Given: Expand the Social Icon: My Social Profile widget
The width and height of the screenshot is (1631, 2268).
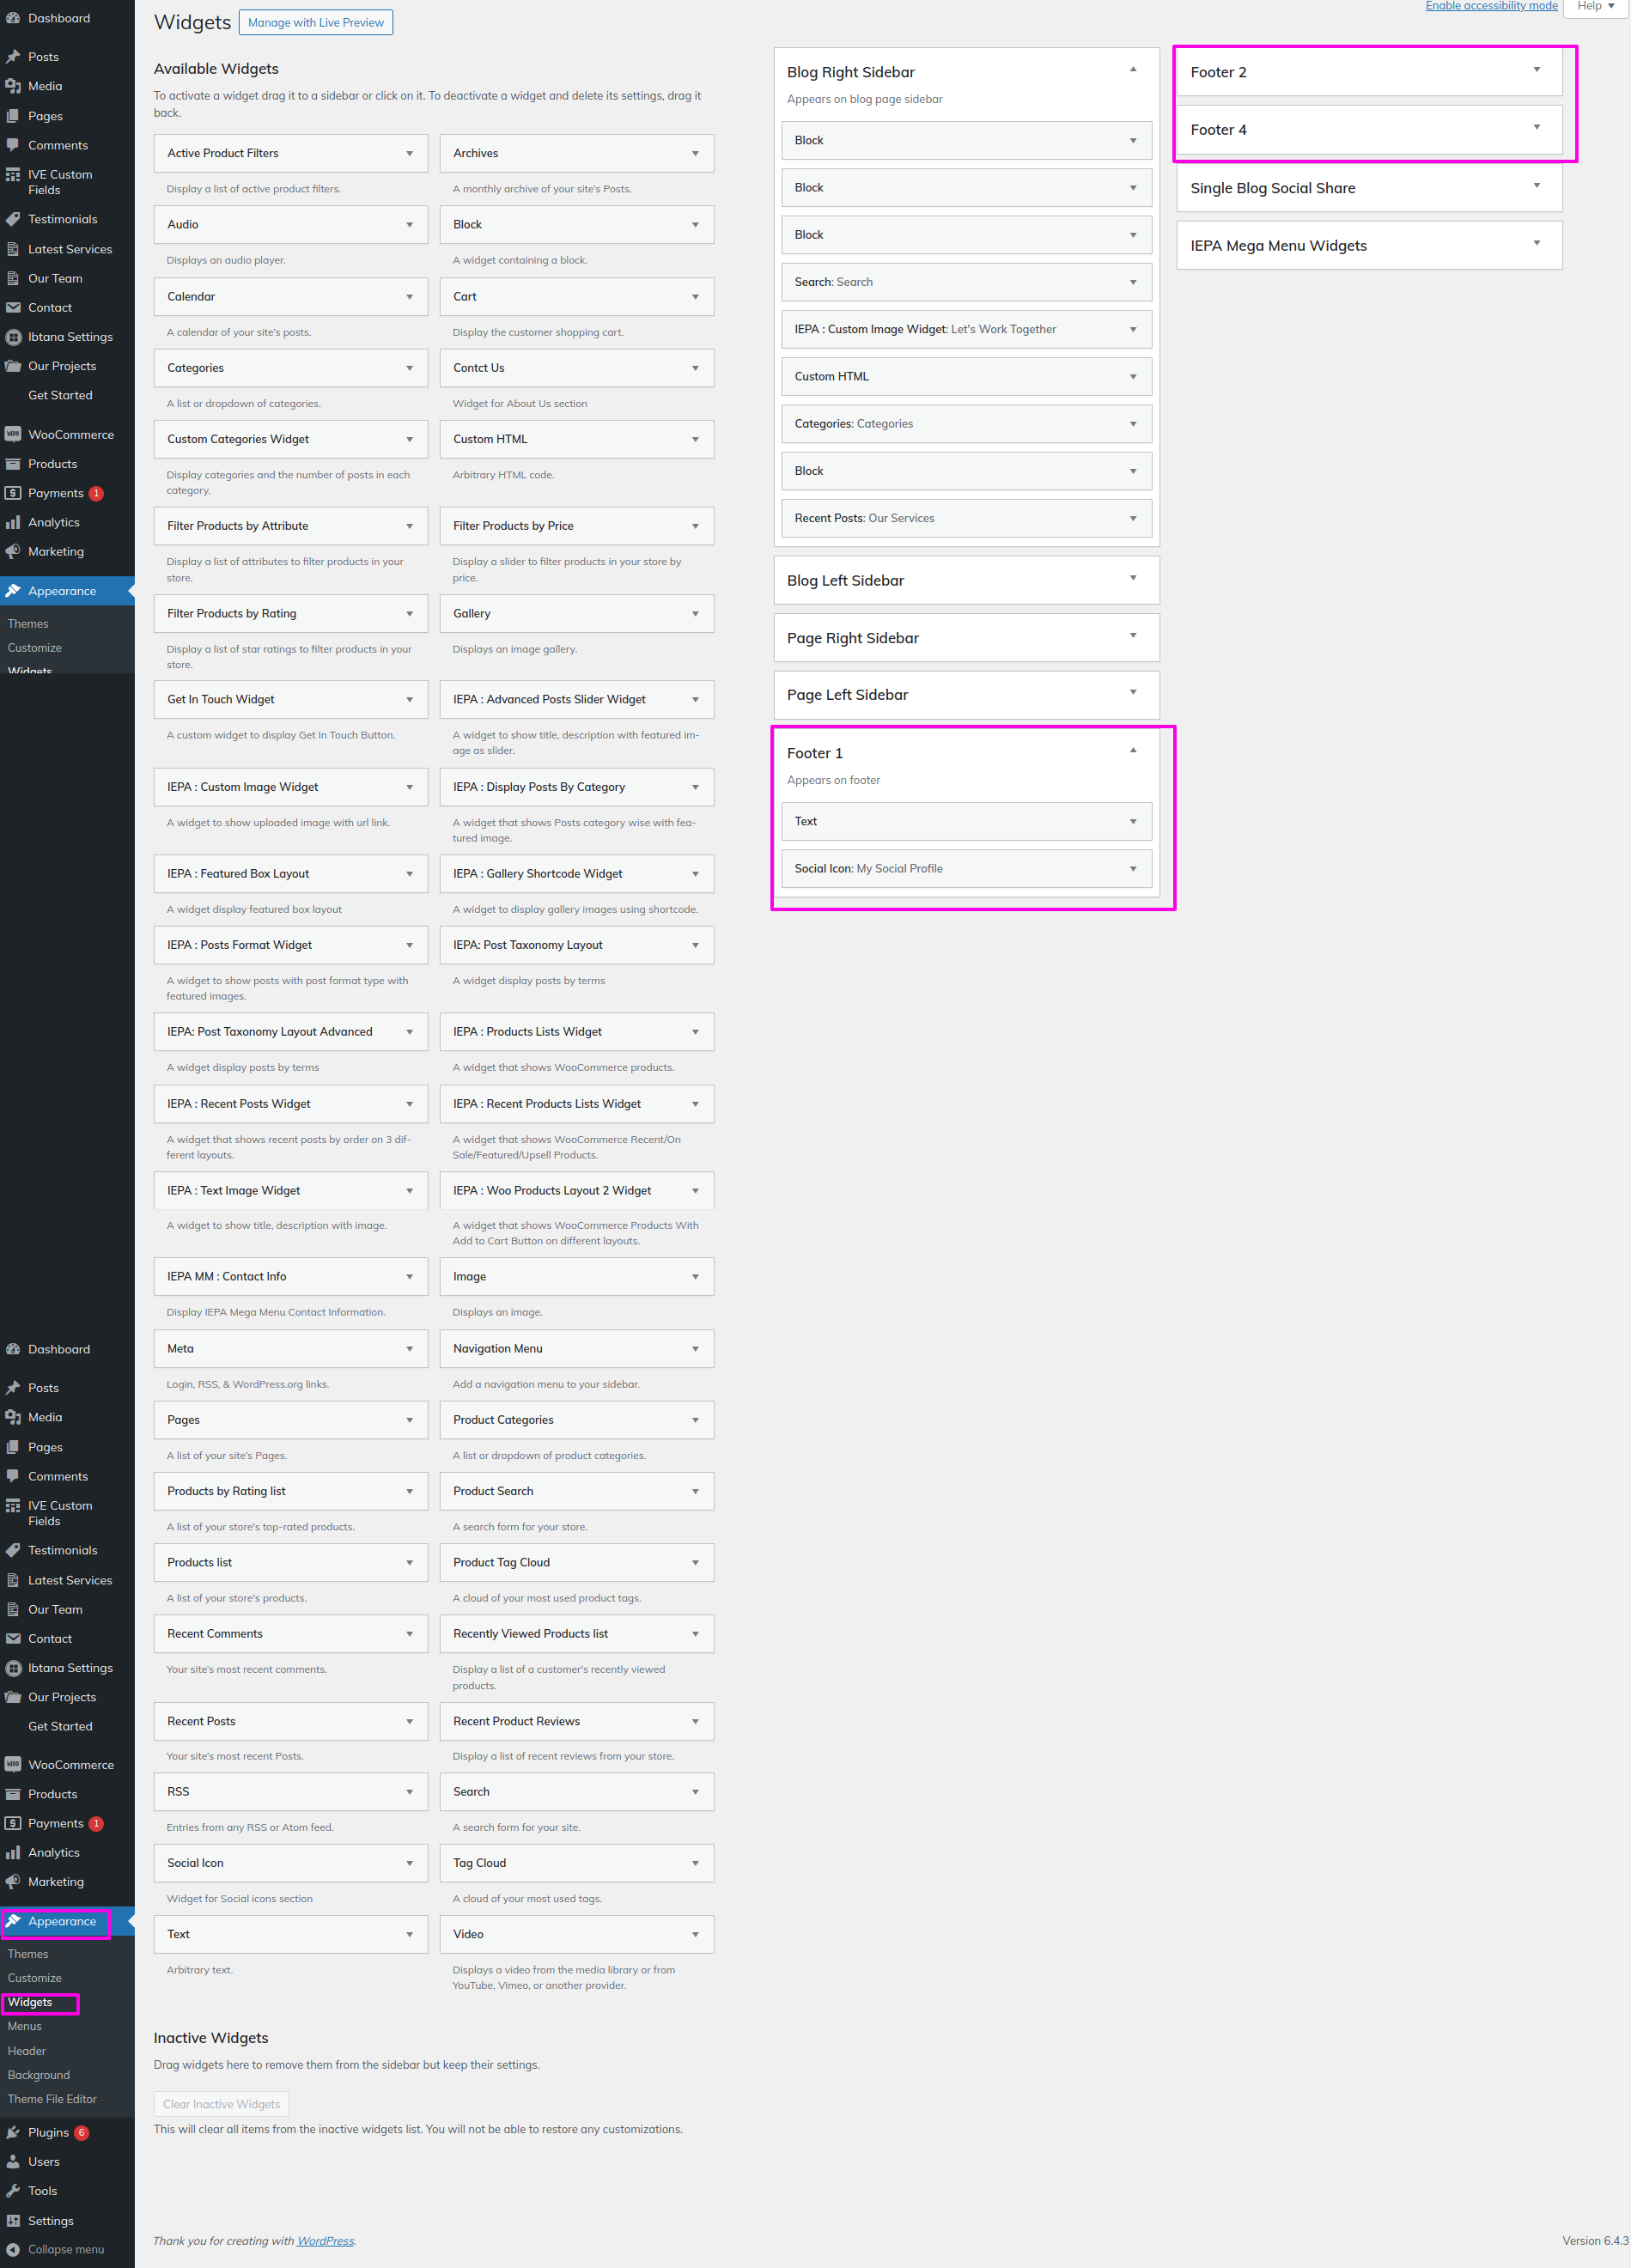Looking at the screenshot, I should pos(1132,869).
